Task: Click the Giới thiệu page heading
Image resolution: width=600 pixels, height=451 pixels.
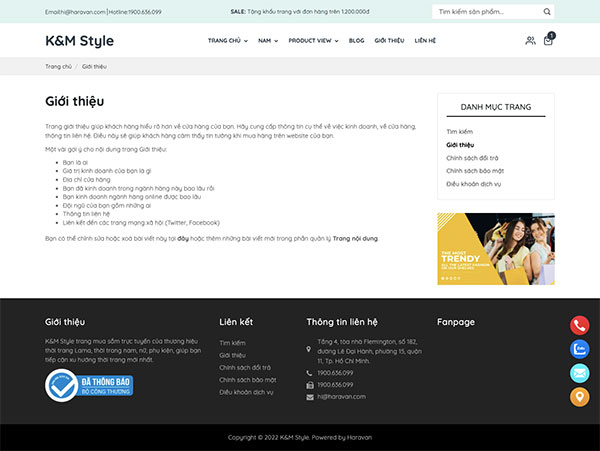Action: click(75, 101)
